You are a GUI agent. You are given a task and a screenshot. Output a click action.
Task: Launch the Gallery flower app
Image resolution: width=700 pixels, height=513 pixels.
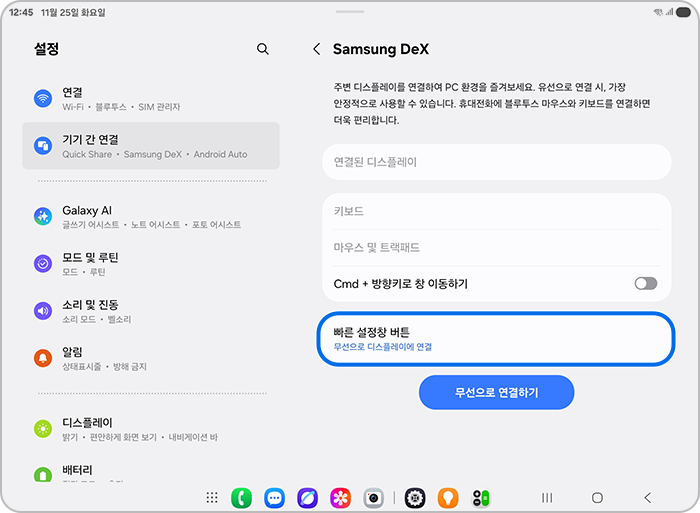(x=340, y=498)
